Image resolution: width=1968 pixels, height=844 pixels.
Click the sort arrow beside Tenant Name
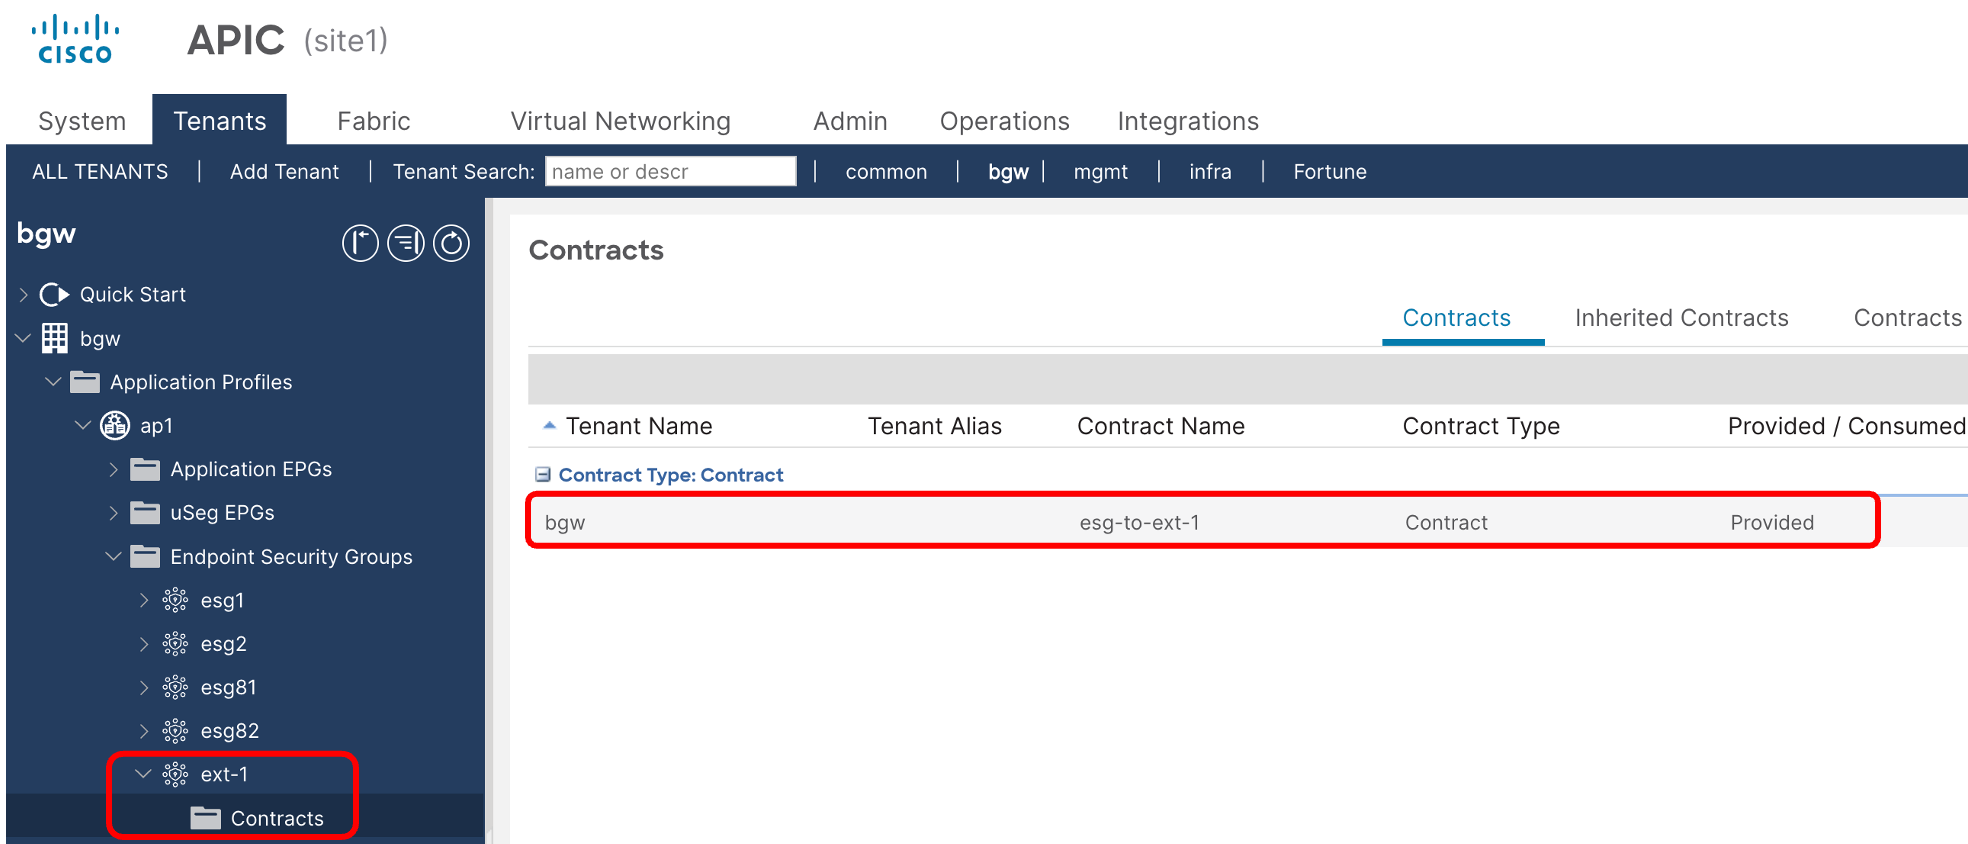point(549,425)
